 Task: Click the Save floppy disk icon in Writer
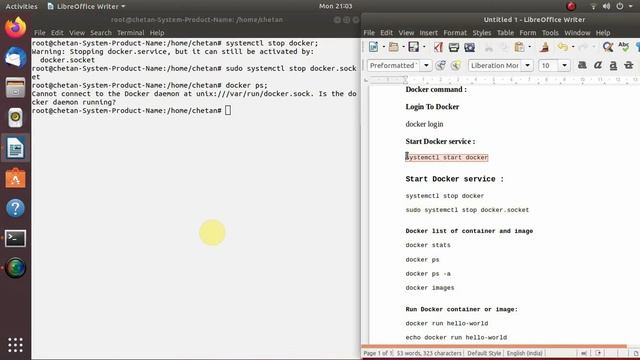click(x=413, y=47)
